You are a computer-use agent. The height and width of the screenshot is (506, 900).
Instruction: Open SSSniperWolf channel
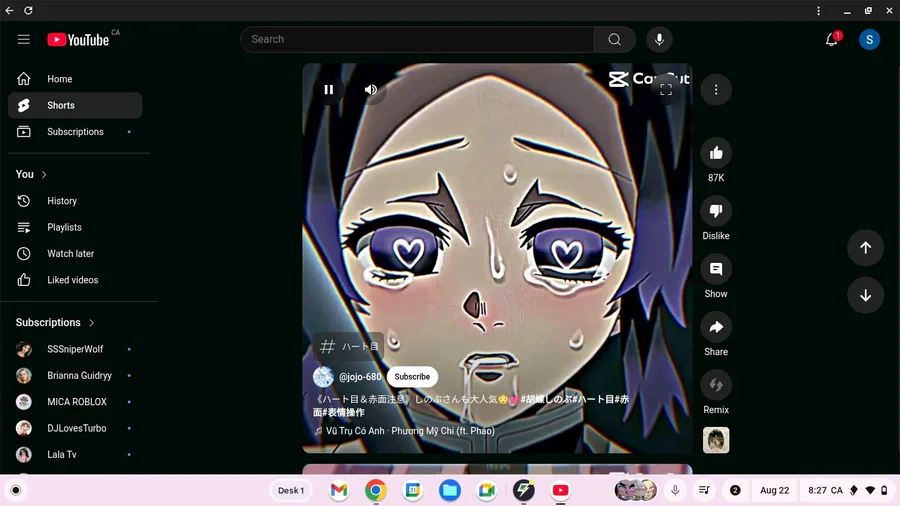click(x=75, y=349)
